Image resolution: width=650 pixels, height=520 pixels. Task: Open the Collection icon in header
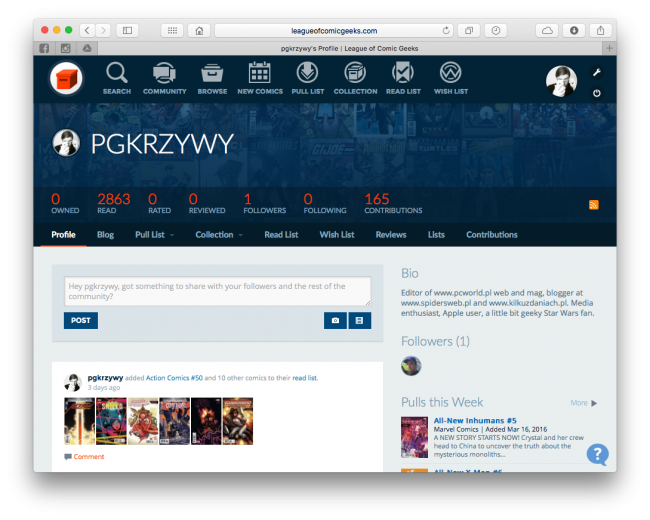click(x=355, y=78)
